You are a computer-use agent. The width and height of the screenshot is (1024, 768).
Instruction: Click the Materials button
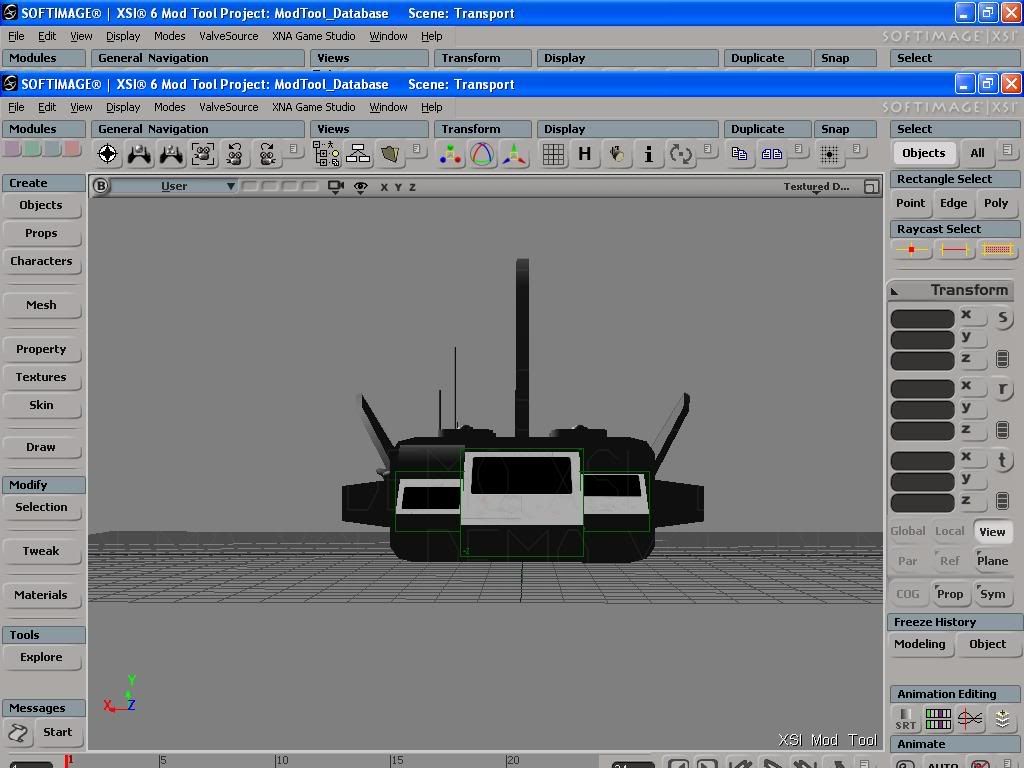tap(41, 596)
